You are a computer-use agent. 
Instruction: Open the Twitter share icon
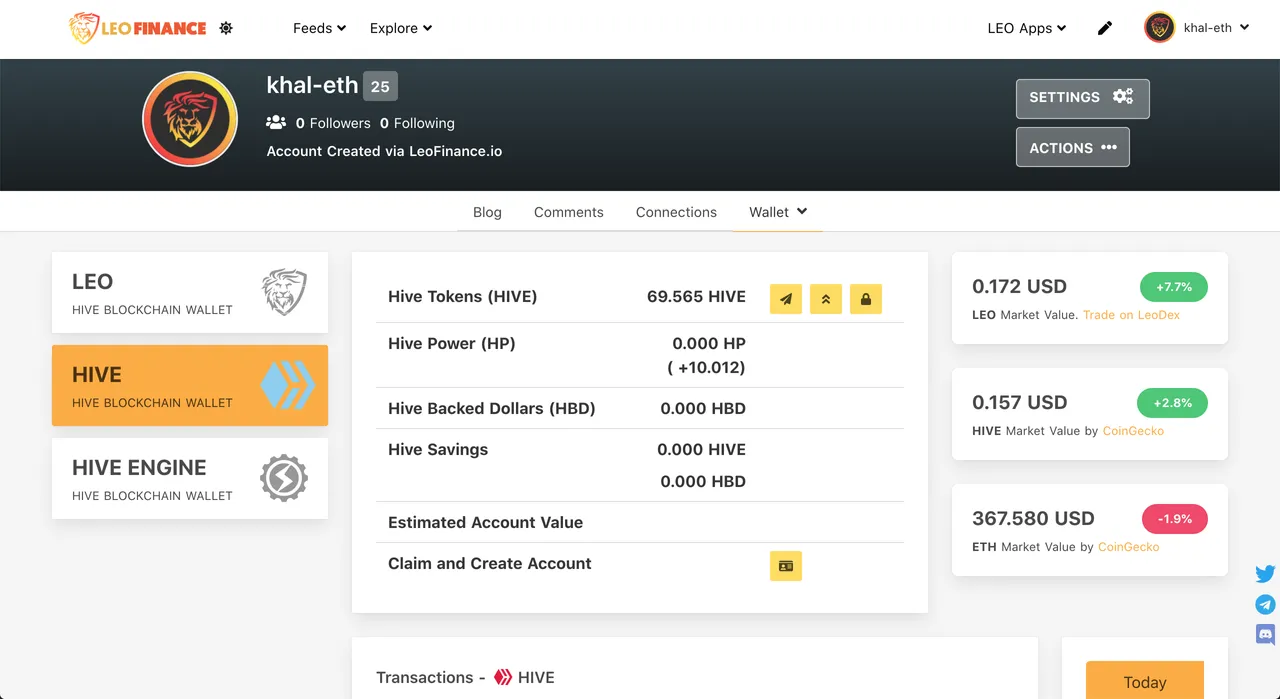(1265, 574)
